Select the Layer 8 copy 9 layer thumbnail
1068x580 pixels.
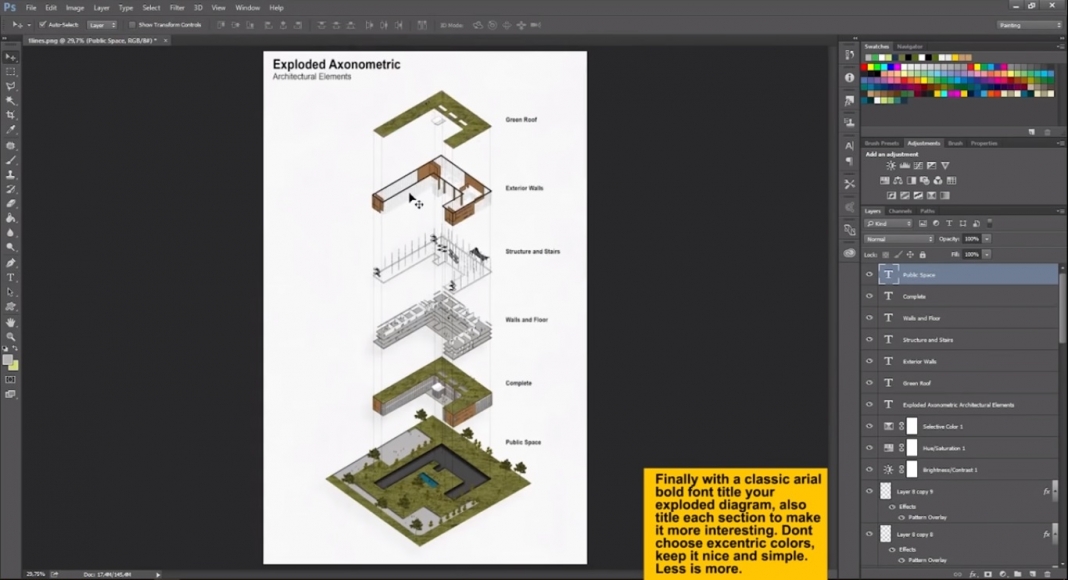pyautogui.click(x=885, y=490)
